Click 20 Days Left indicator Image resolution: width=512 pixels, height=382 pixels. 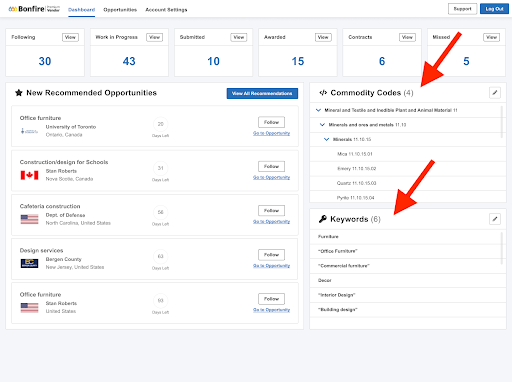(160, 128)
